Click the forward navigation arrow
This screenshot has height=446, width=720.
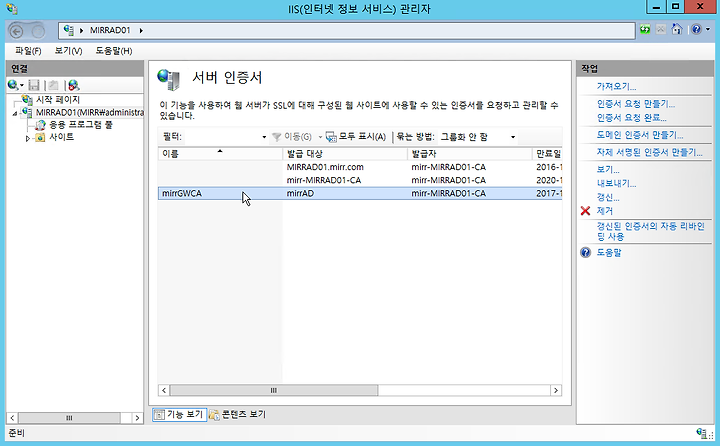click(x=39, y=31)
